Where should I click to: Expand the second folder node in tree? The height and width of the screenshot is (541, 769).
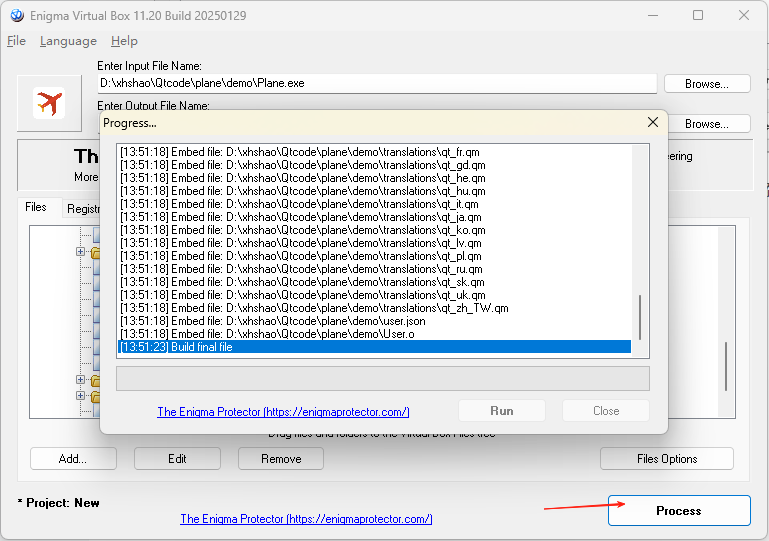tap(80, 380)
